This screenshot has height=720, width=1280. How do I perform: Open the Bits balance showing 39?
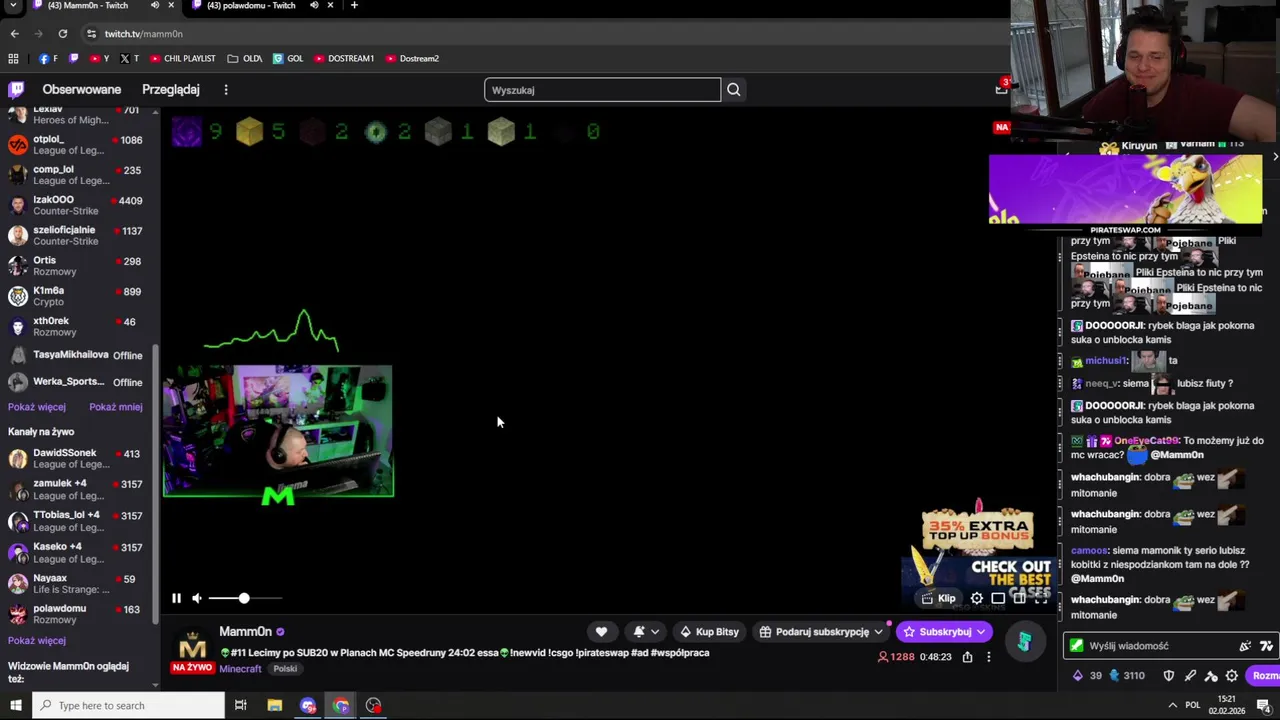(1087, 675)
